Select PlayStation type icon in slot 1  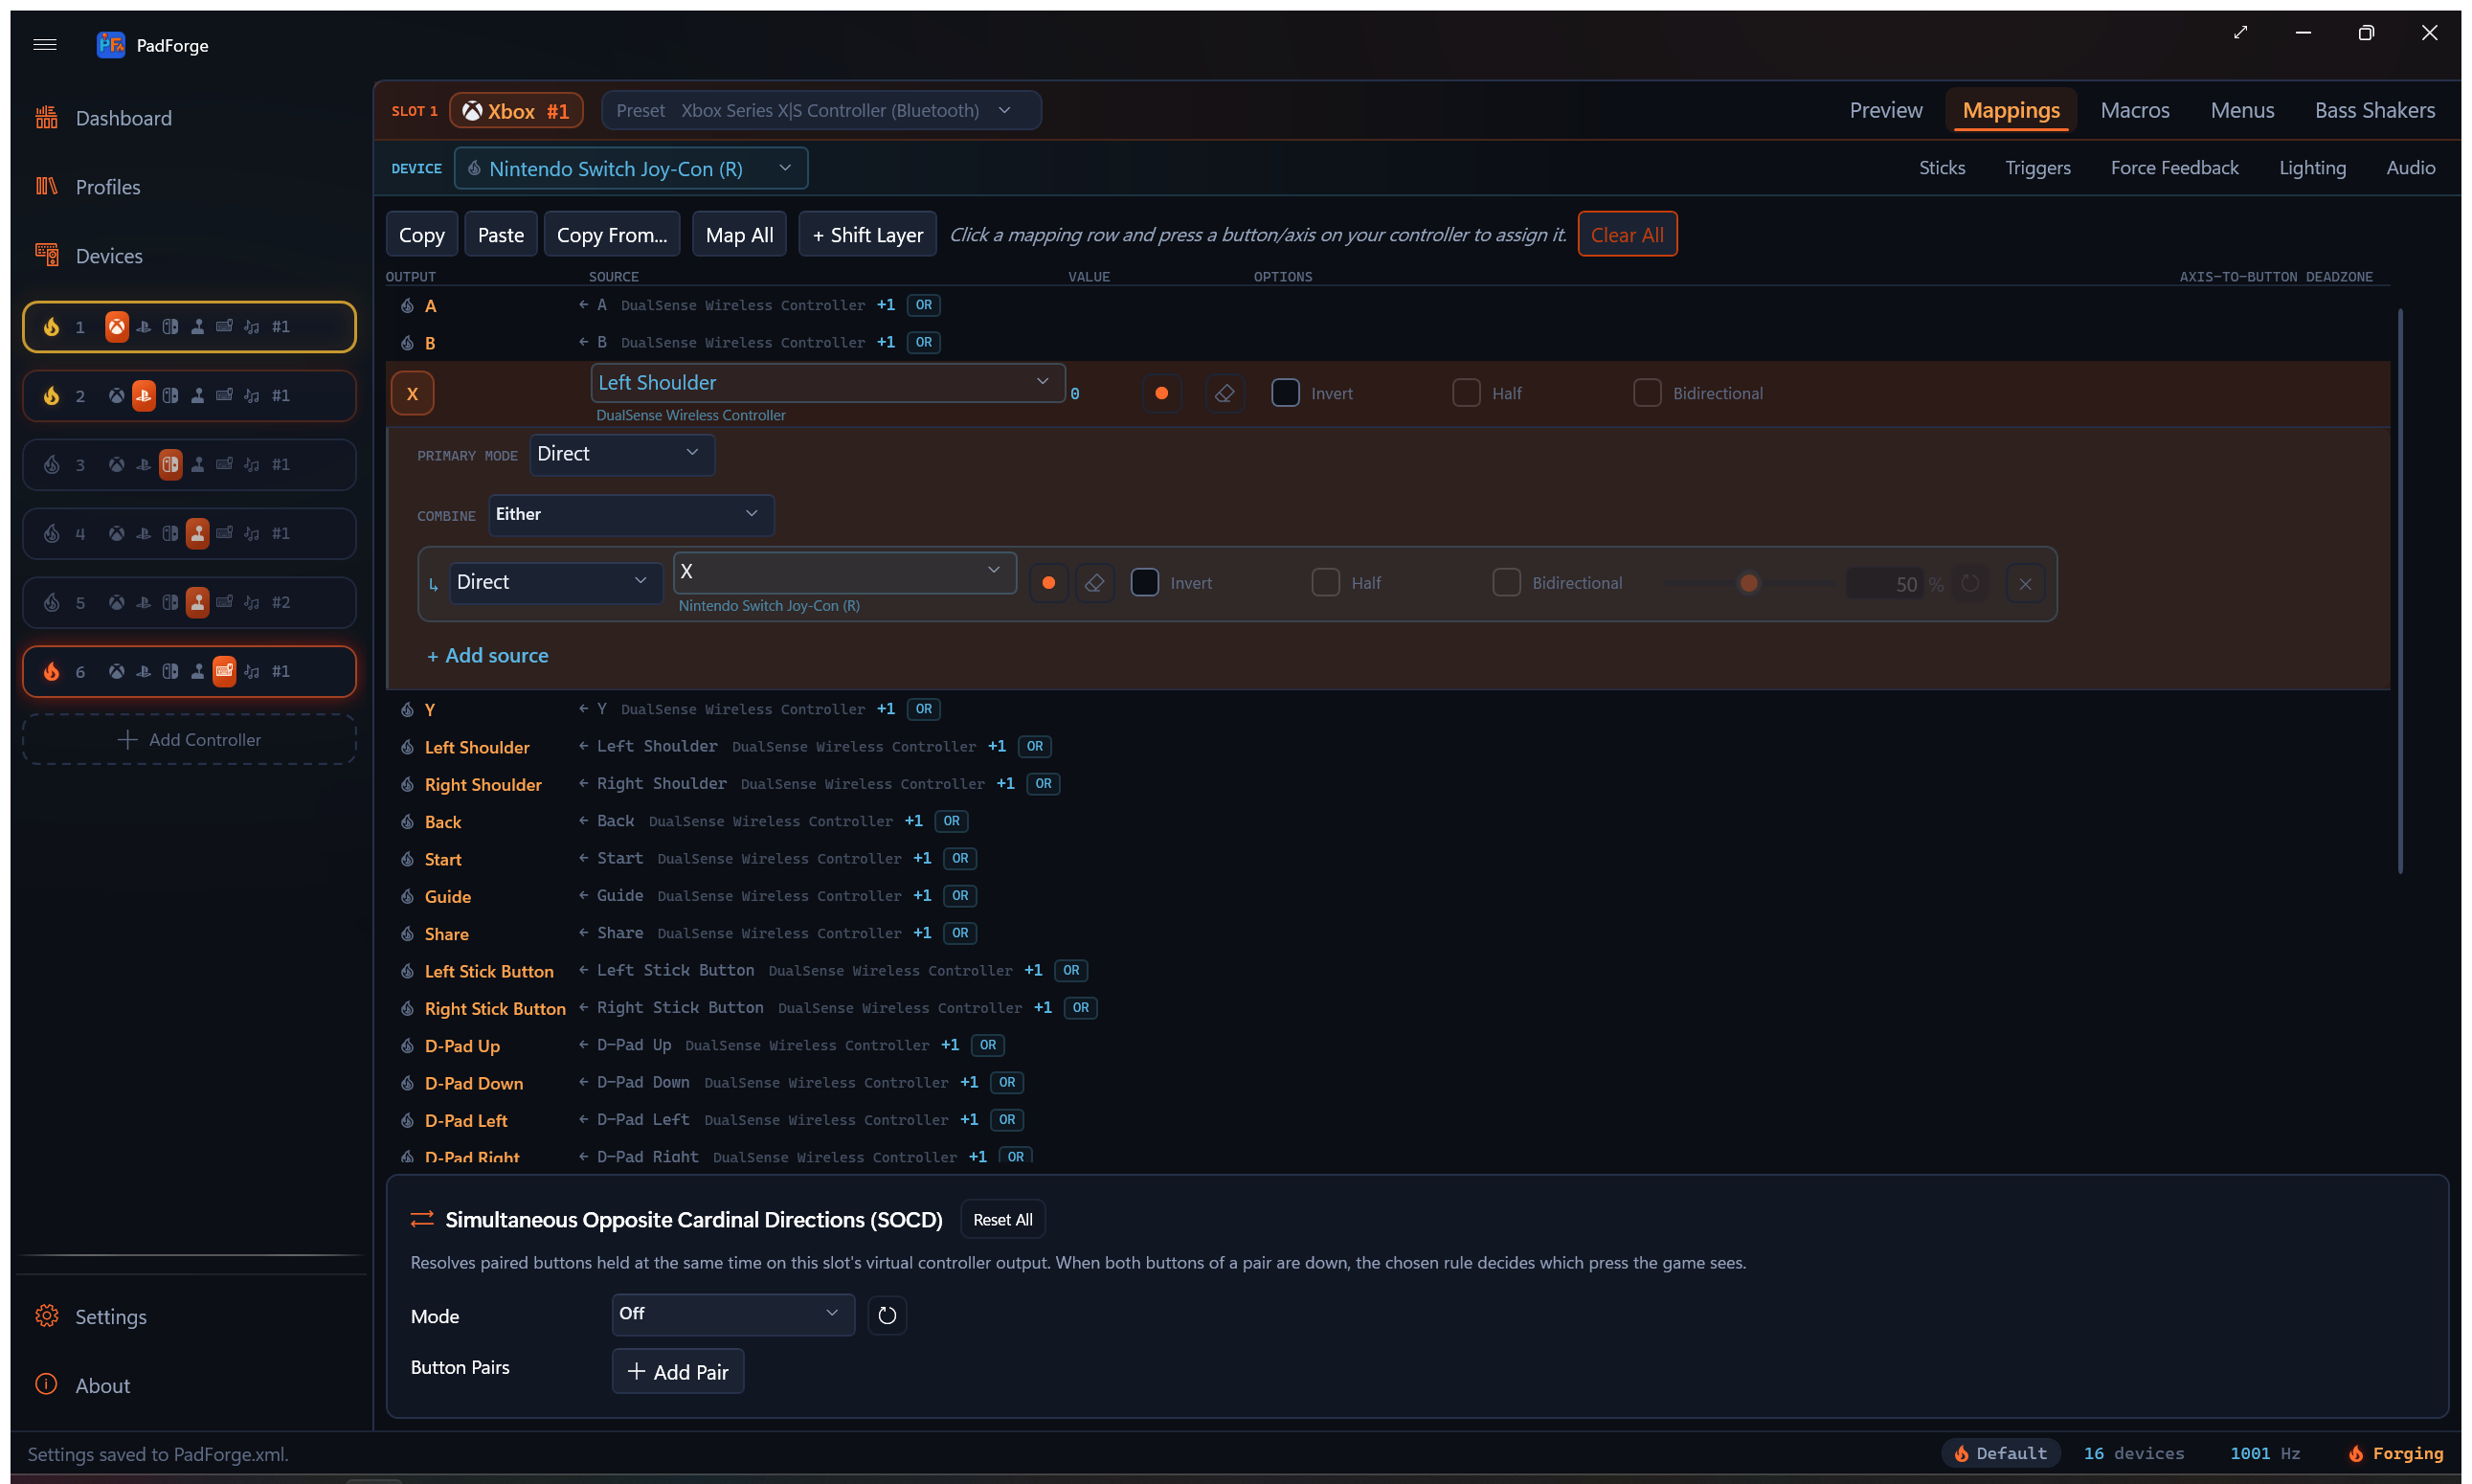click(x=144, y=327)
